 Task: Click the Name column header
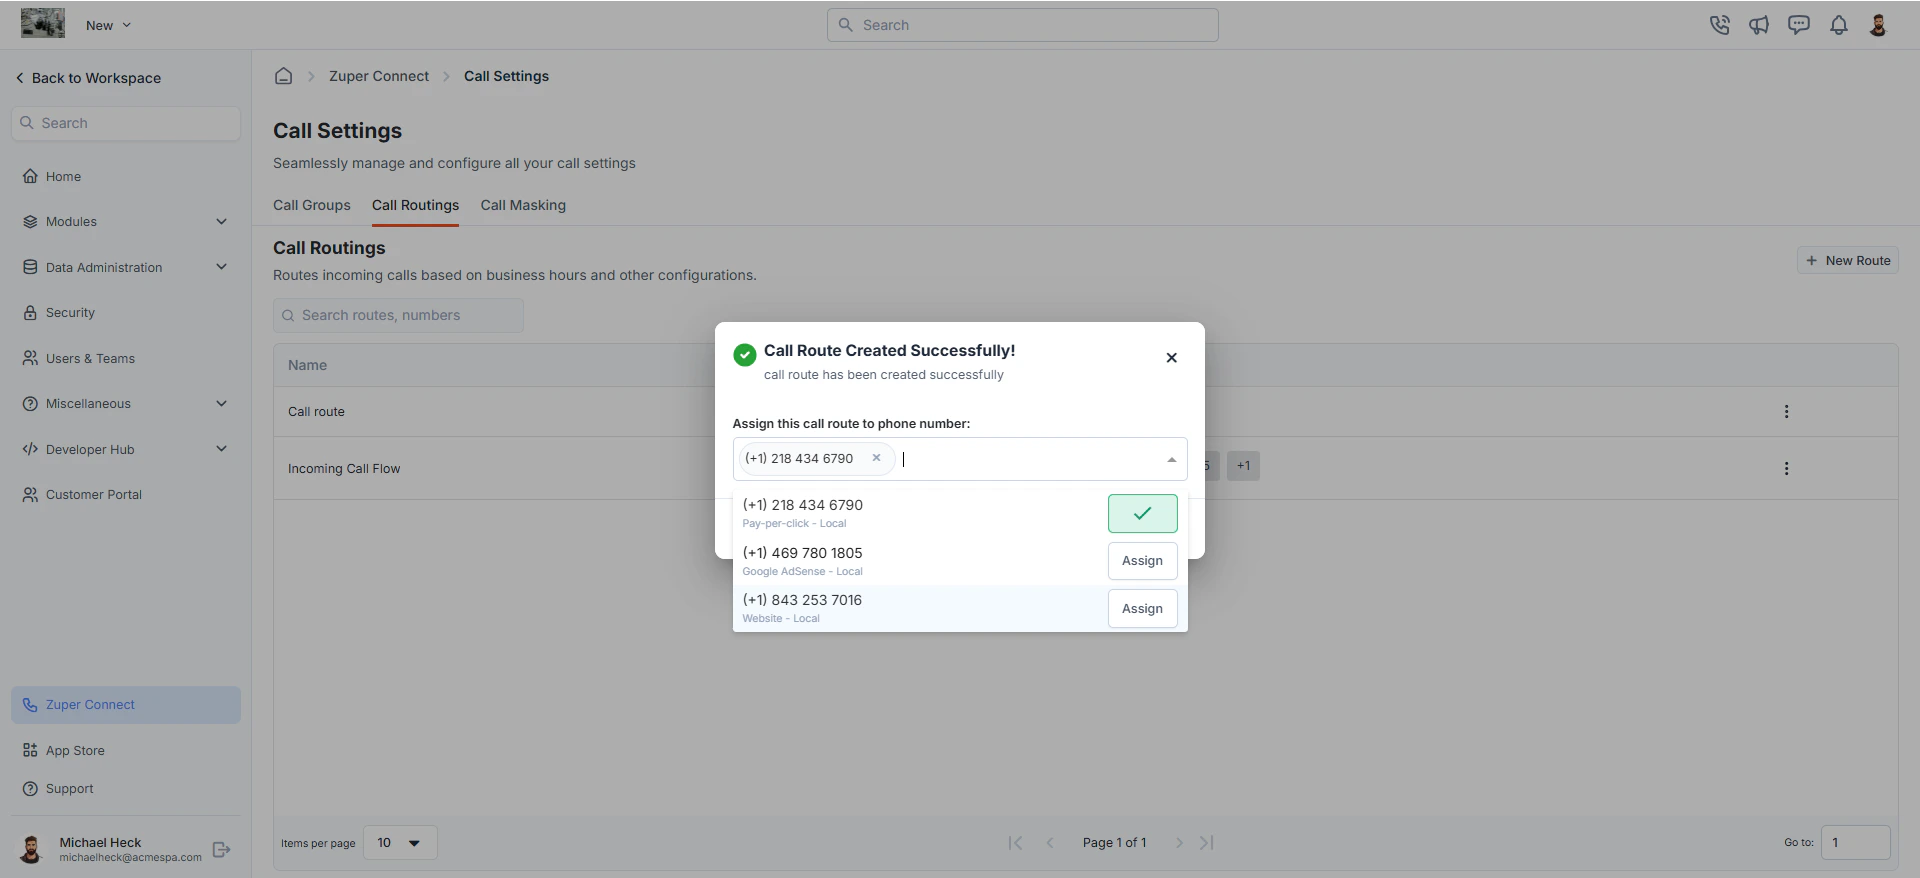tap(307, 365)
